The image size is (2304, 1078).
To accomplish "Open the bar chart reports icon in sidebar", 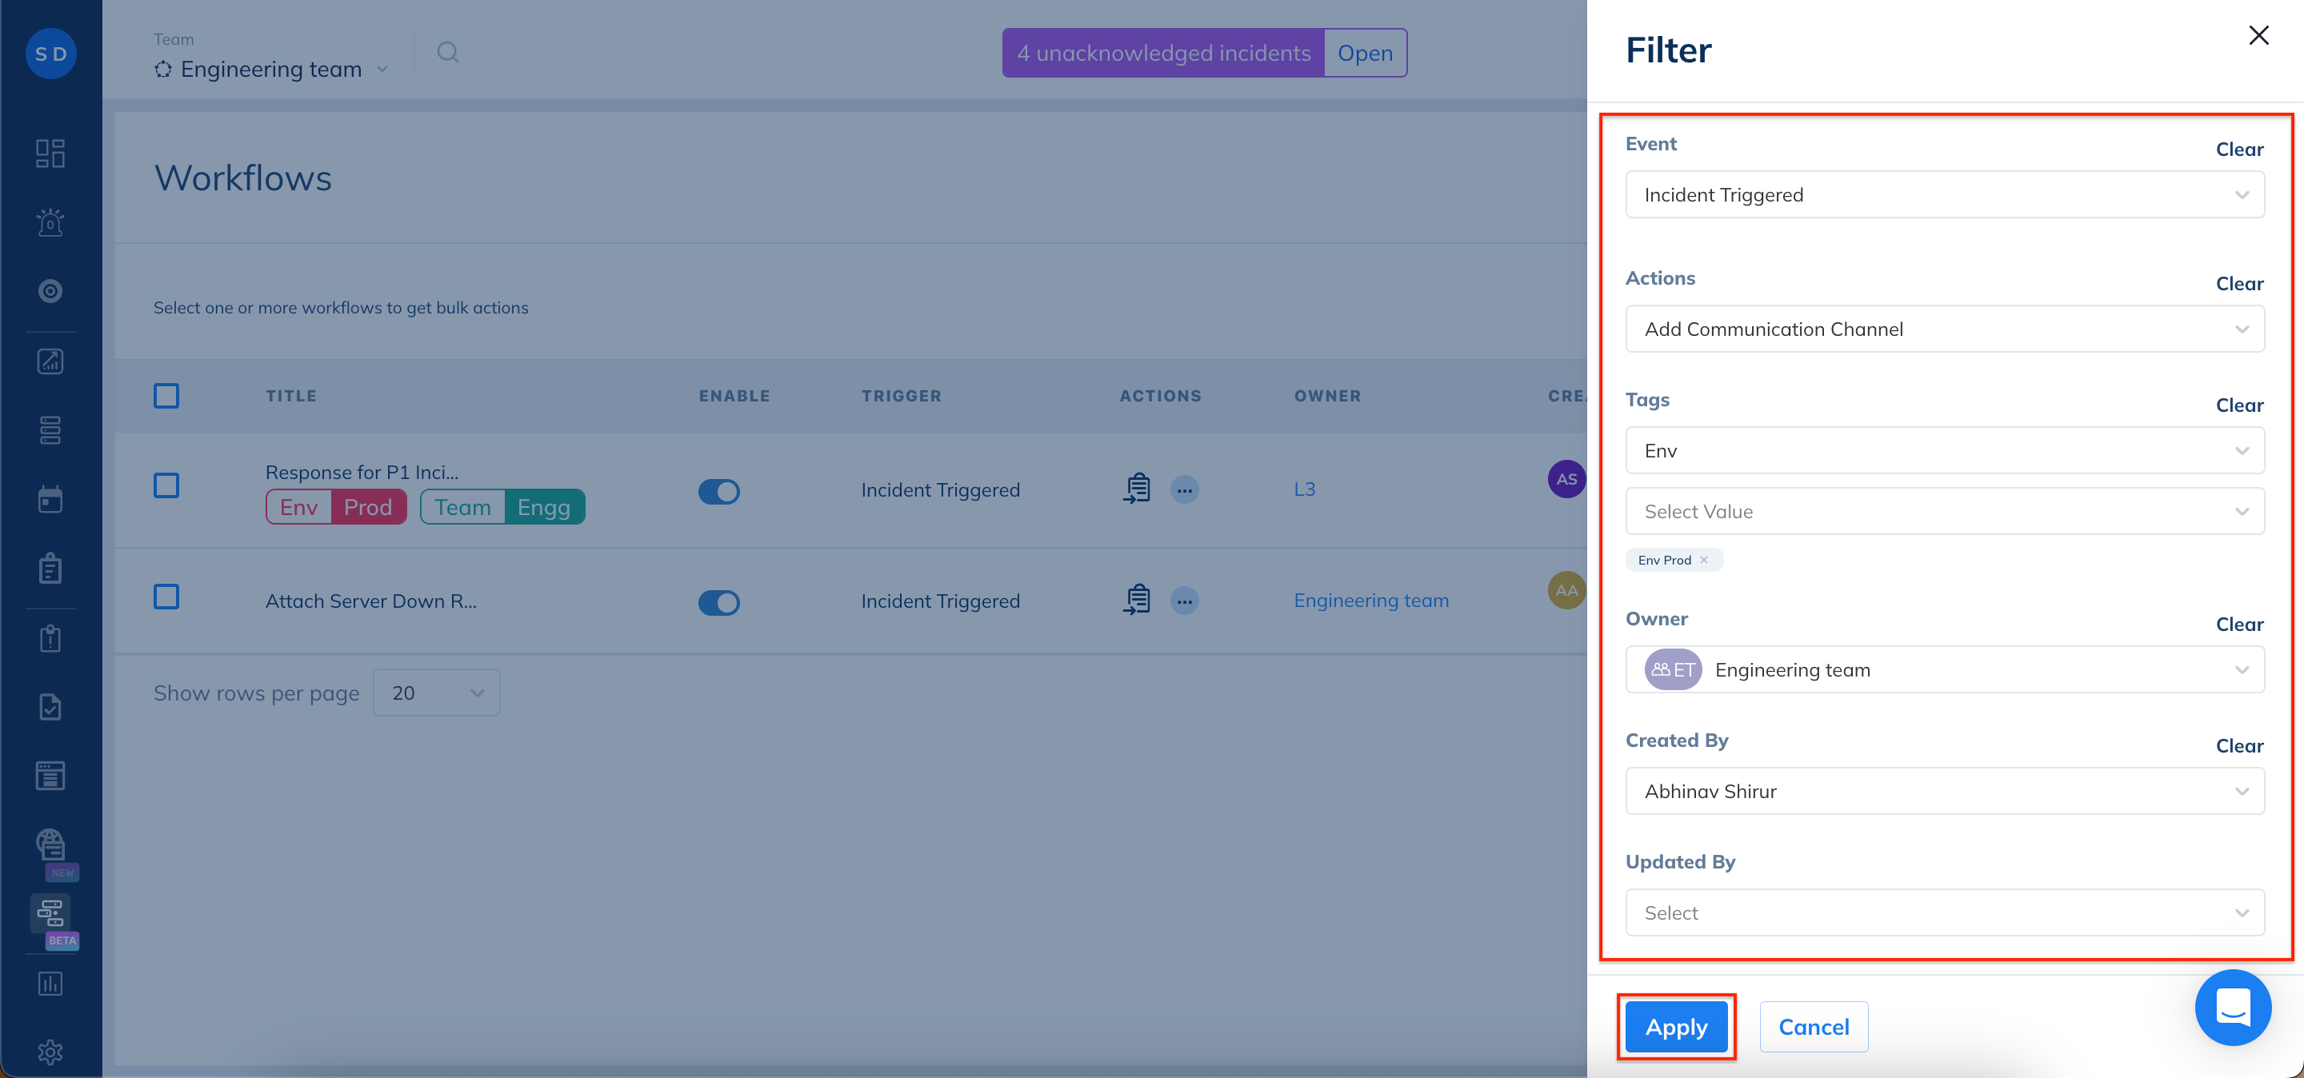I will 50,984.
